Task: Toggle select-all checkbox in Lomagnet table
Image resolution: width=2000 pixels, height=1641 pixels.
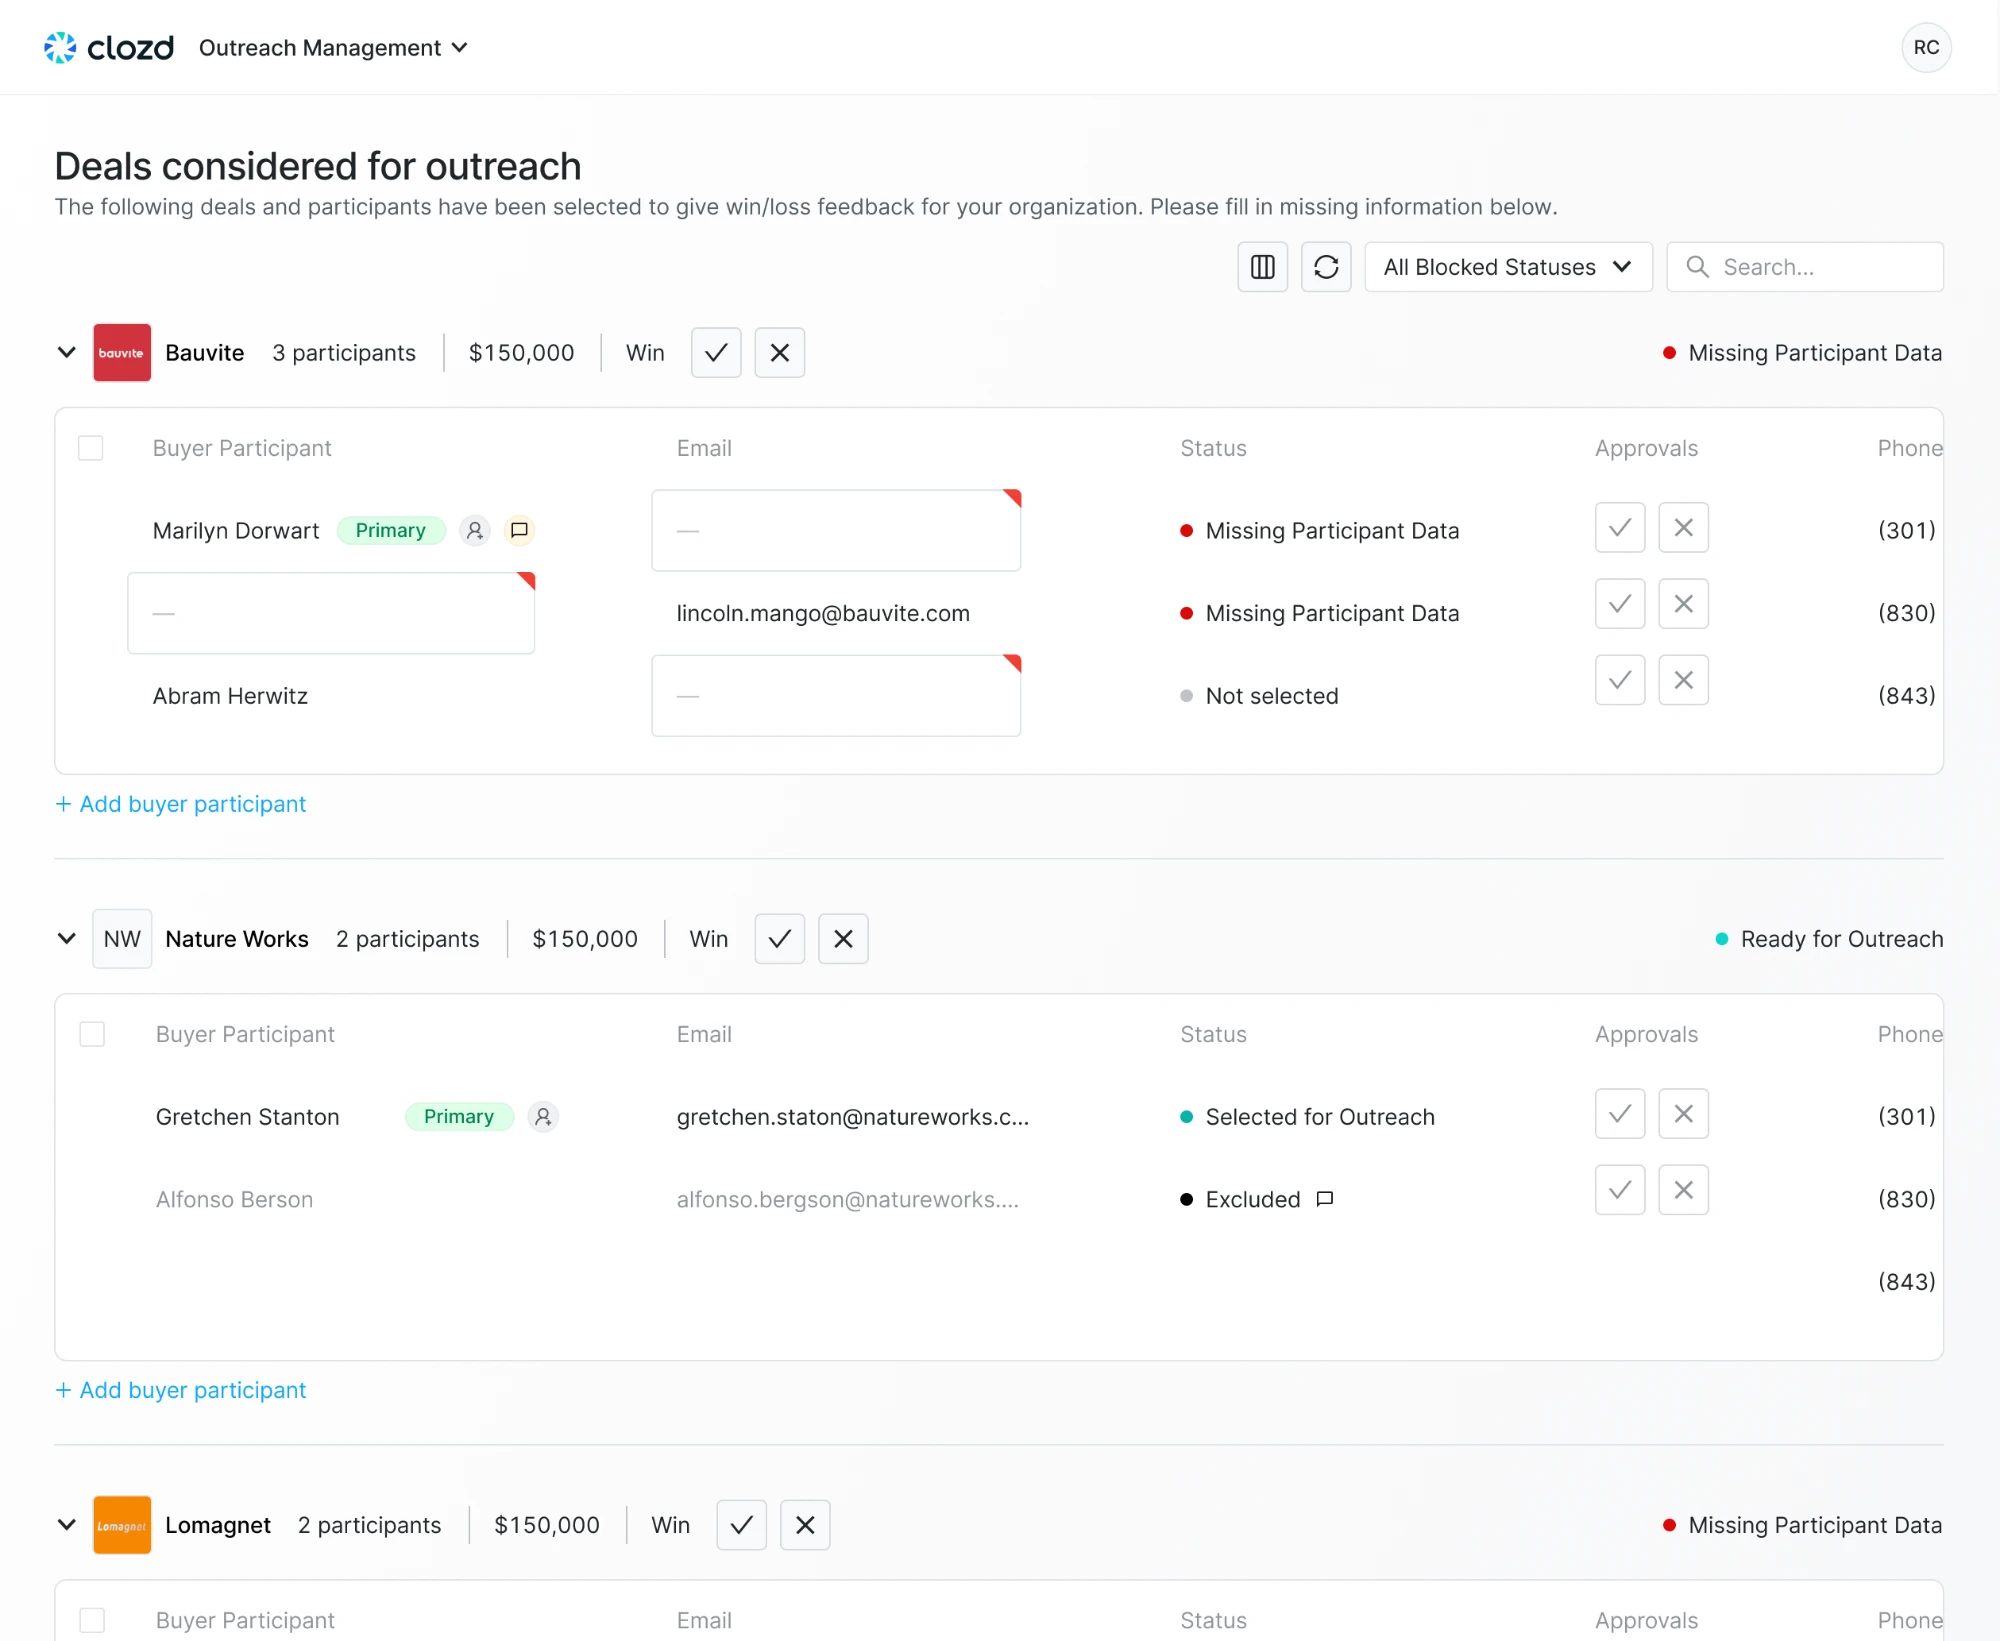Action: tap(92, 1620)
